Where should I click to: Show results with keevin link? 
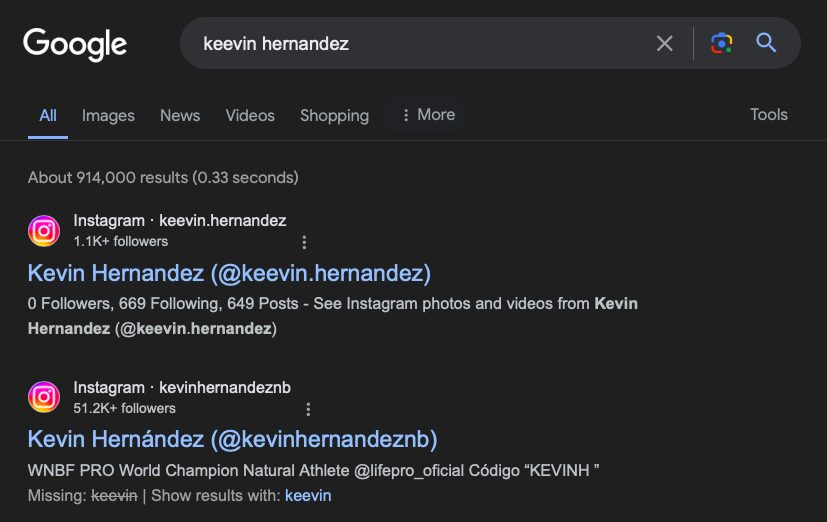coord(308,496)
